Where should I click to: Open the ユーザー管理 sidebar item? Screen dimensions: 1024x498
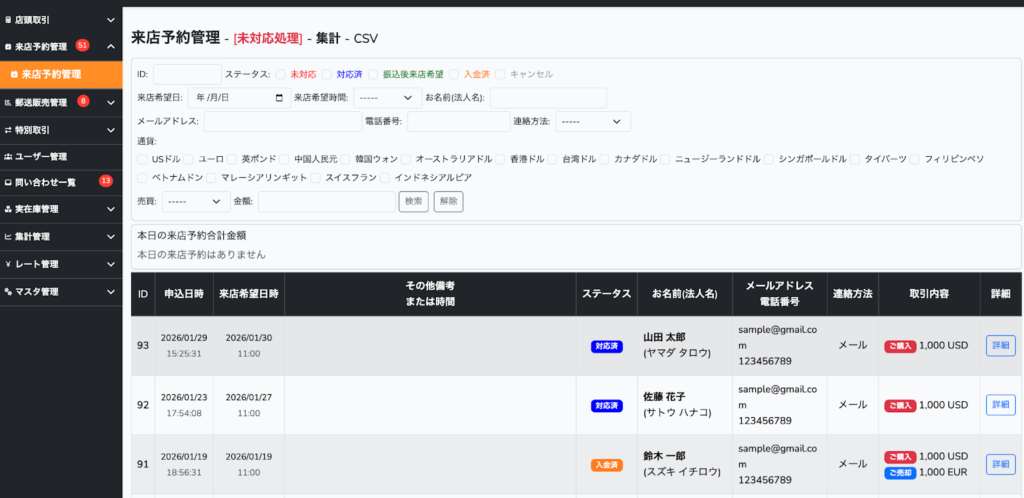61,156
